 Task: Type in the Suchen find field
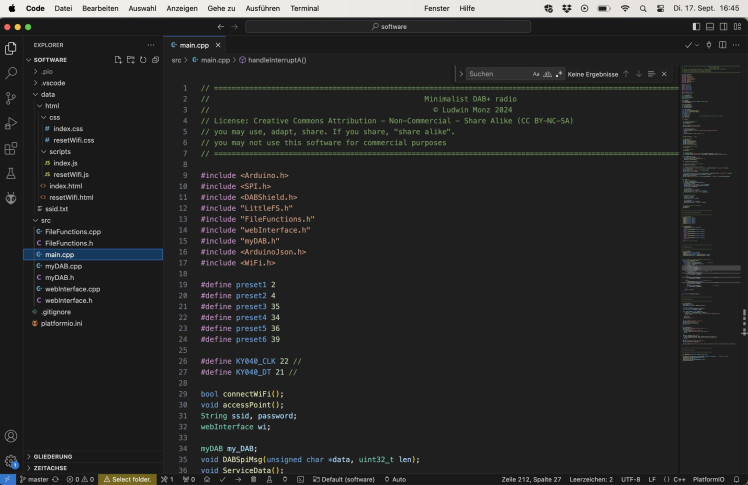[x=497, y=74]
